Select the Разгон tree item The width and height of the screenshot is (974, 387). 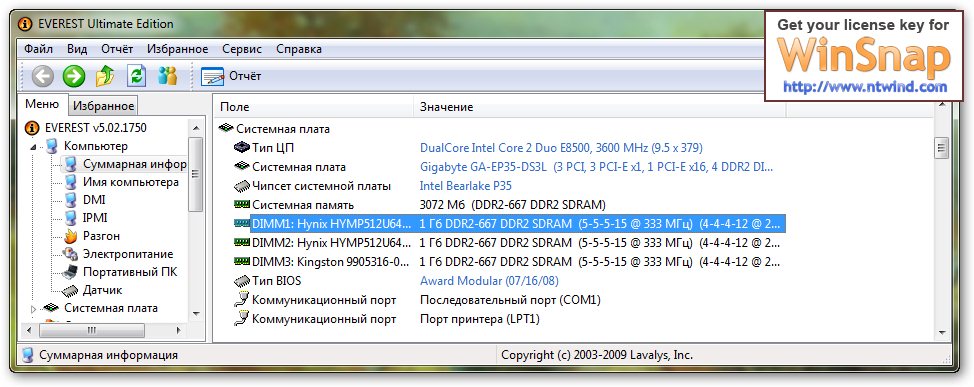101,236
